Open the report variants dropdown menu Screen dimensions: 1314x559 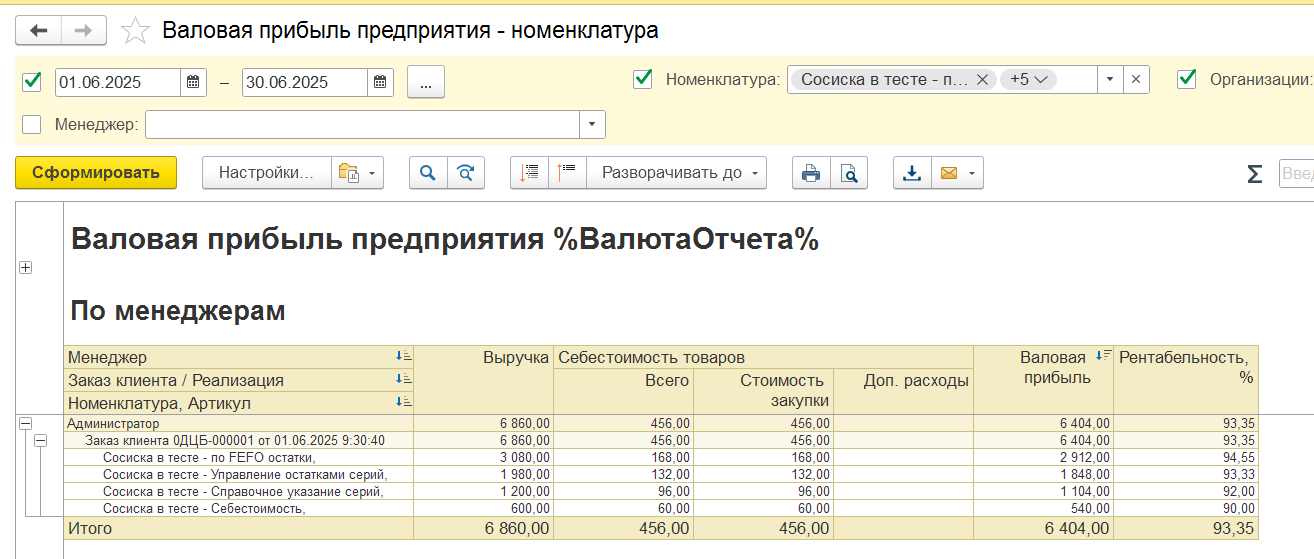pyautogui.click(x=360, y=173)
